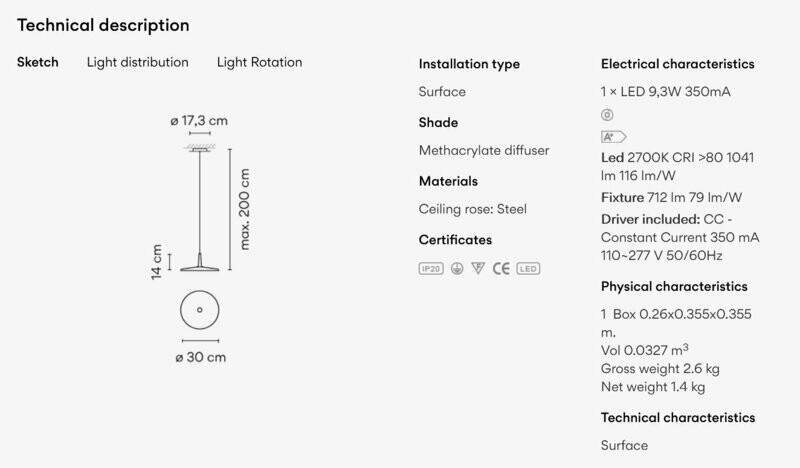The image size is (800, 468).
Task: Click the A+ energy class label icon
Action: click(613, 137)
